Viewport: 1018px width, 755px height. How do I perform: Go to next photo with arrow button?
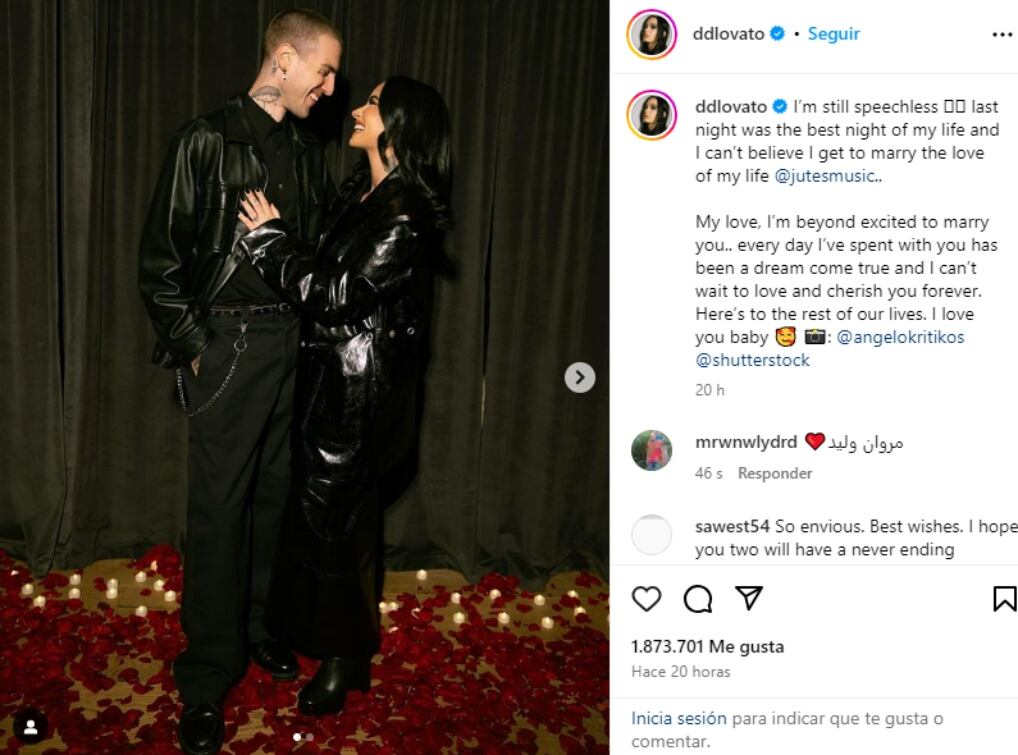point(580,377)
